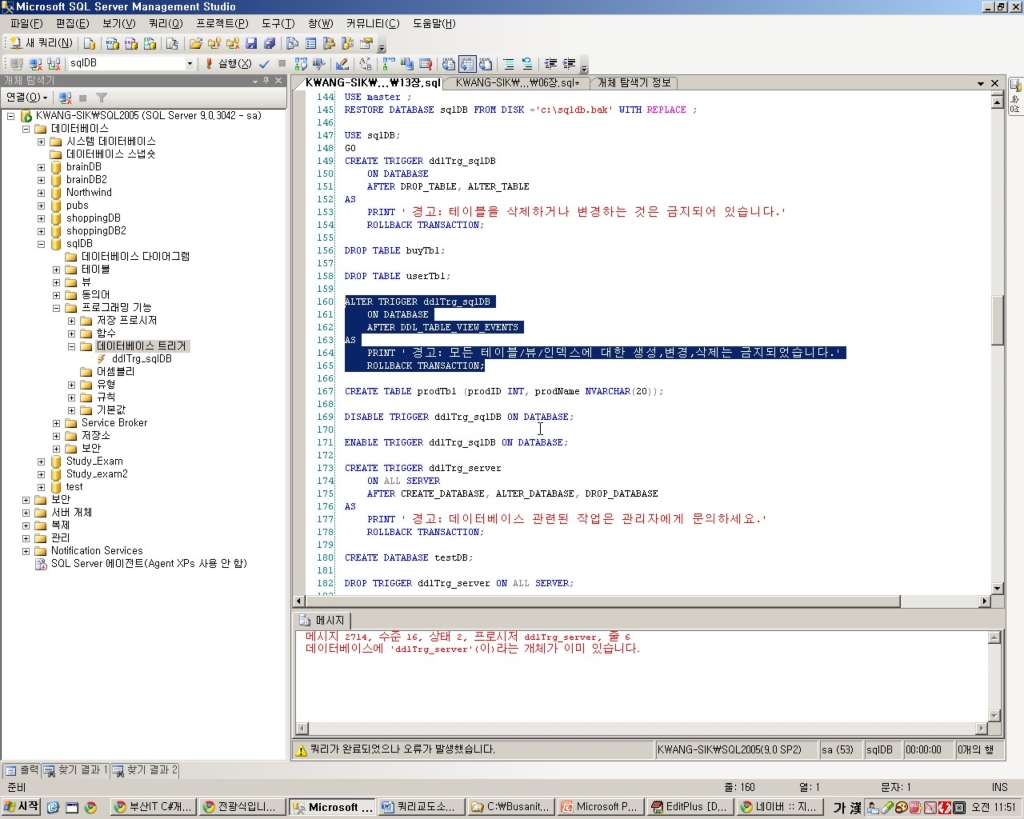The width and height of the screenshot is (1024, 819).
Task: Open the sqlDB database dropdown
Action: (x=189, y=63)
